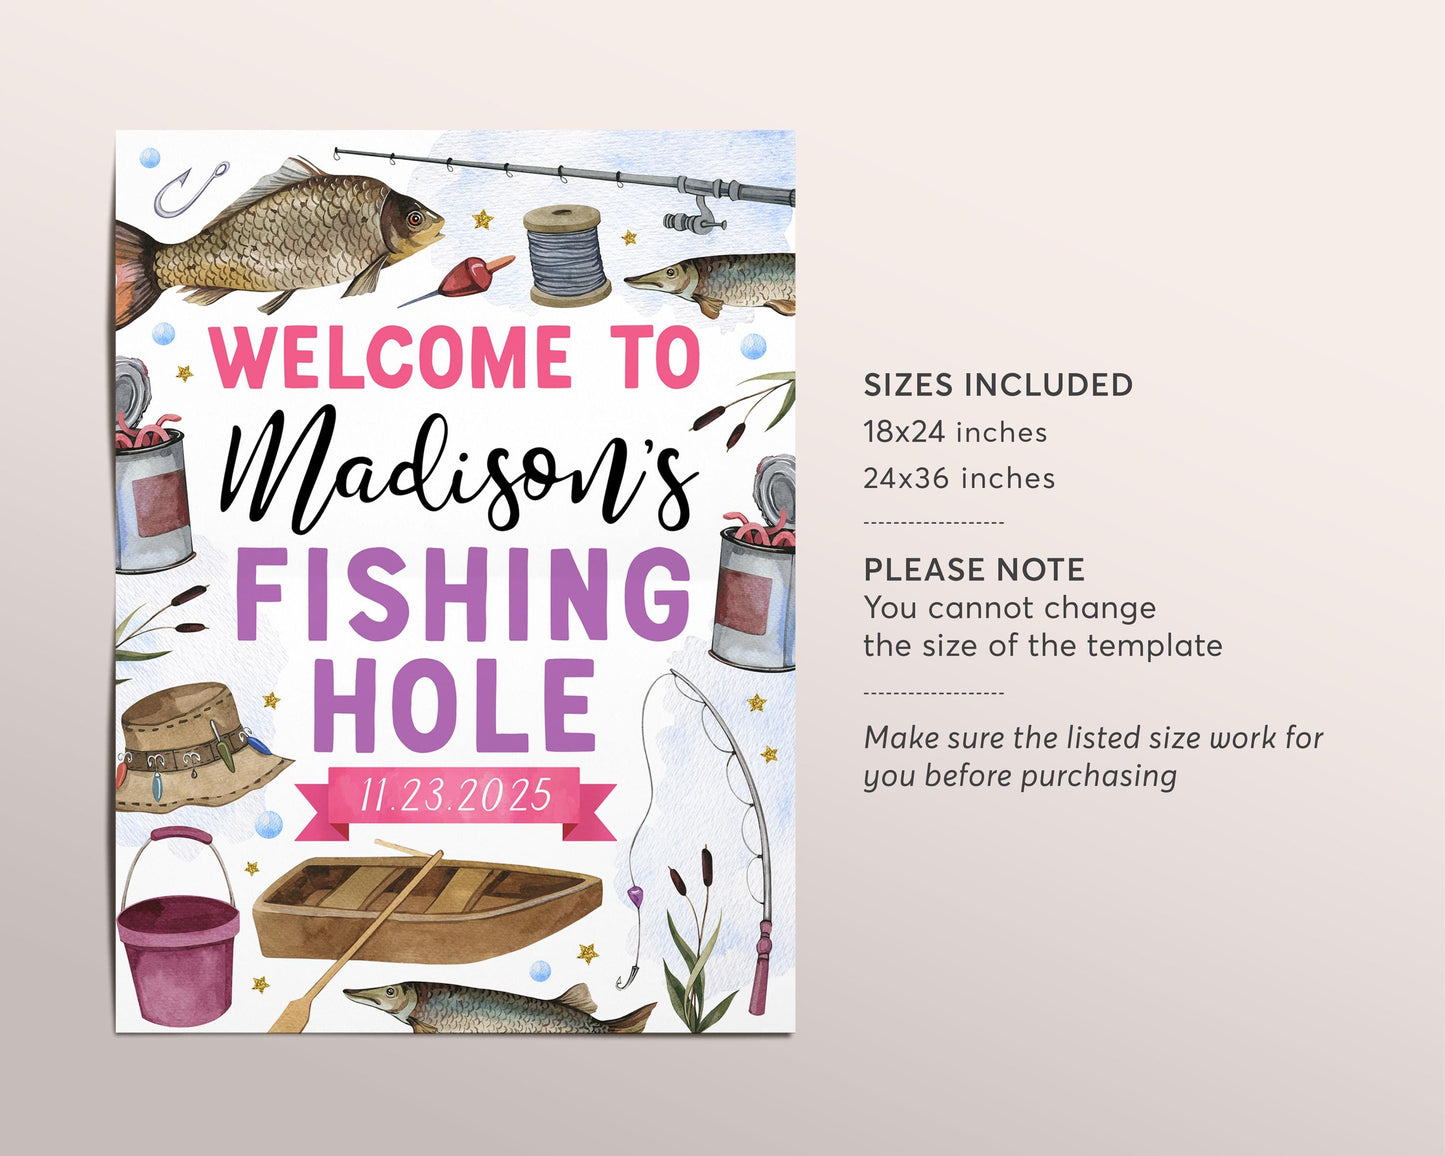1445x1156 pixels.
Task: Click the brown fishing hat with lures
Action: 203,747
